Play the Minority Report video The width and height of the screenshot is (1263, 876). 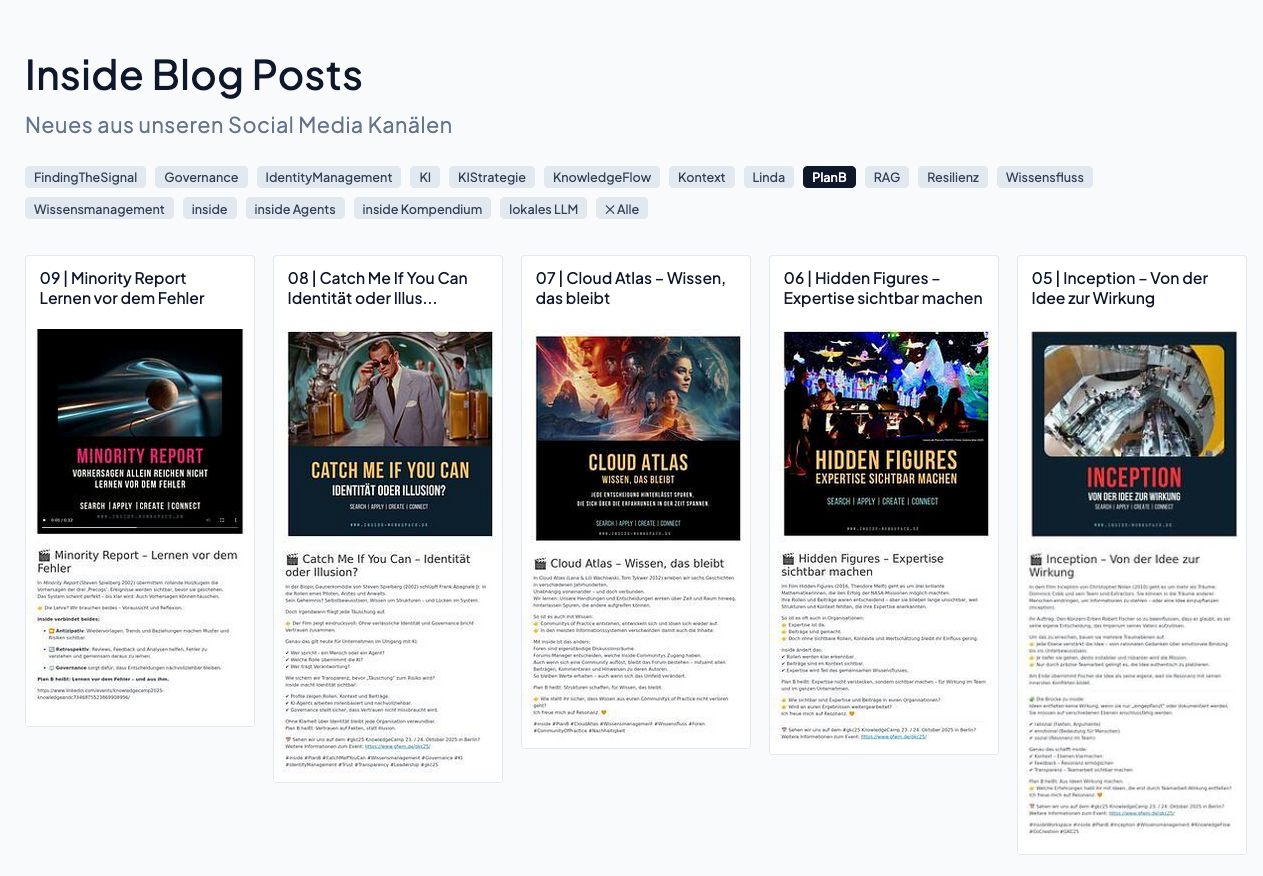point(44,520)
